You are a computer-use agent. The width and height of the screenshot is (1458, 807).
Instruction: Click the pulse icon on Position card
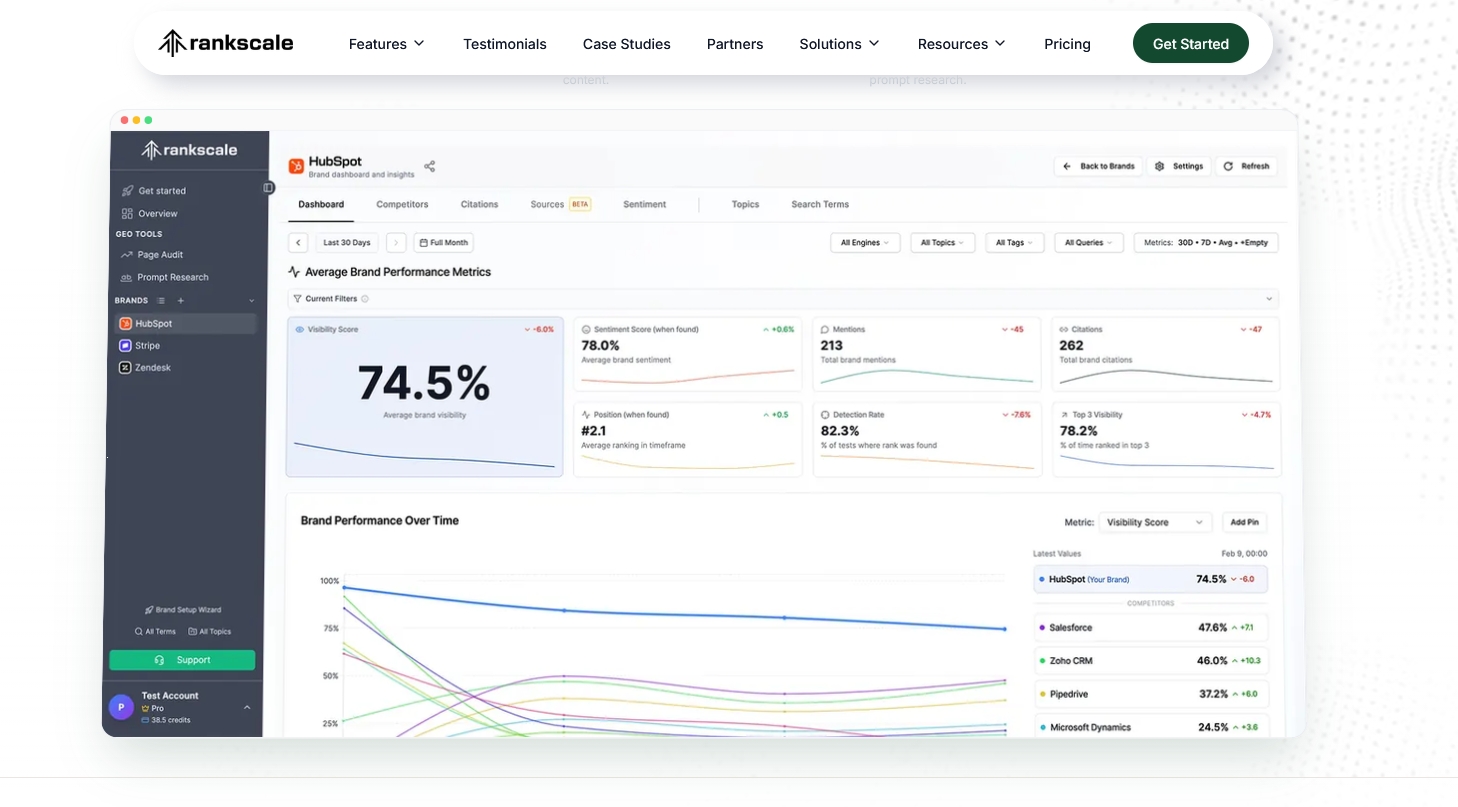pos(586,414)
